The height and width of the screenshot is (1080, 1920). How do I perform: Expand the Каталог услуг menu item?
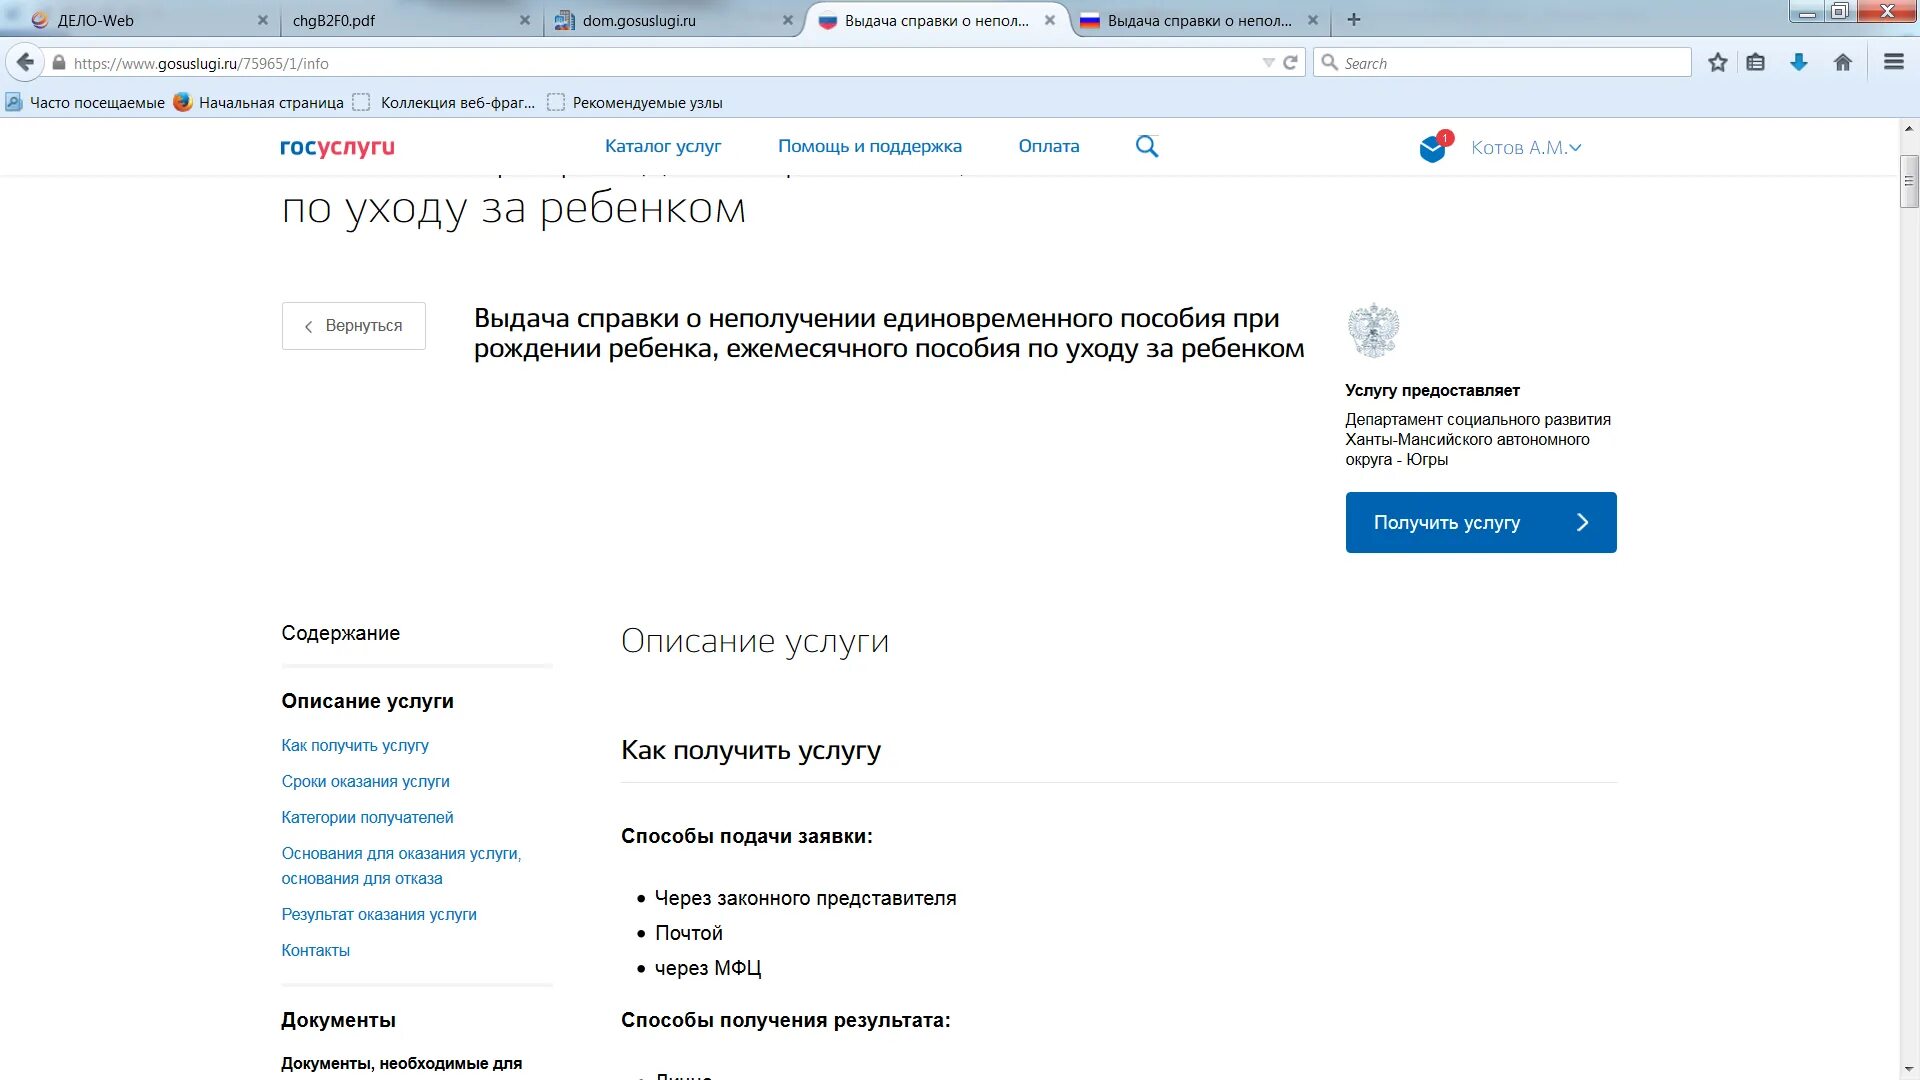tap(662, 146)
